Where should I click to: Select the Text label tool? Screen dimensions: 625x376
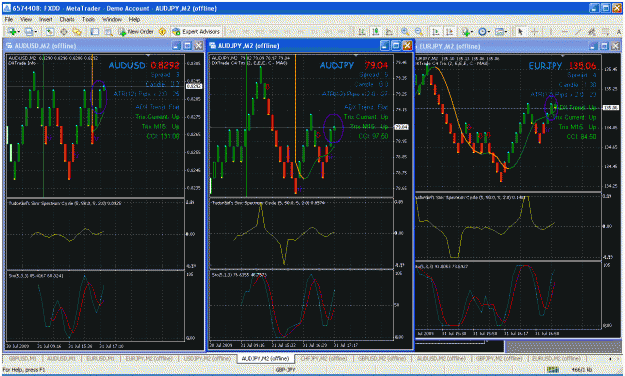(619, 31)
